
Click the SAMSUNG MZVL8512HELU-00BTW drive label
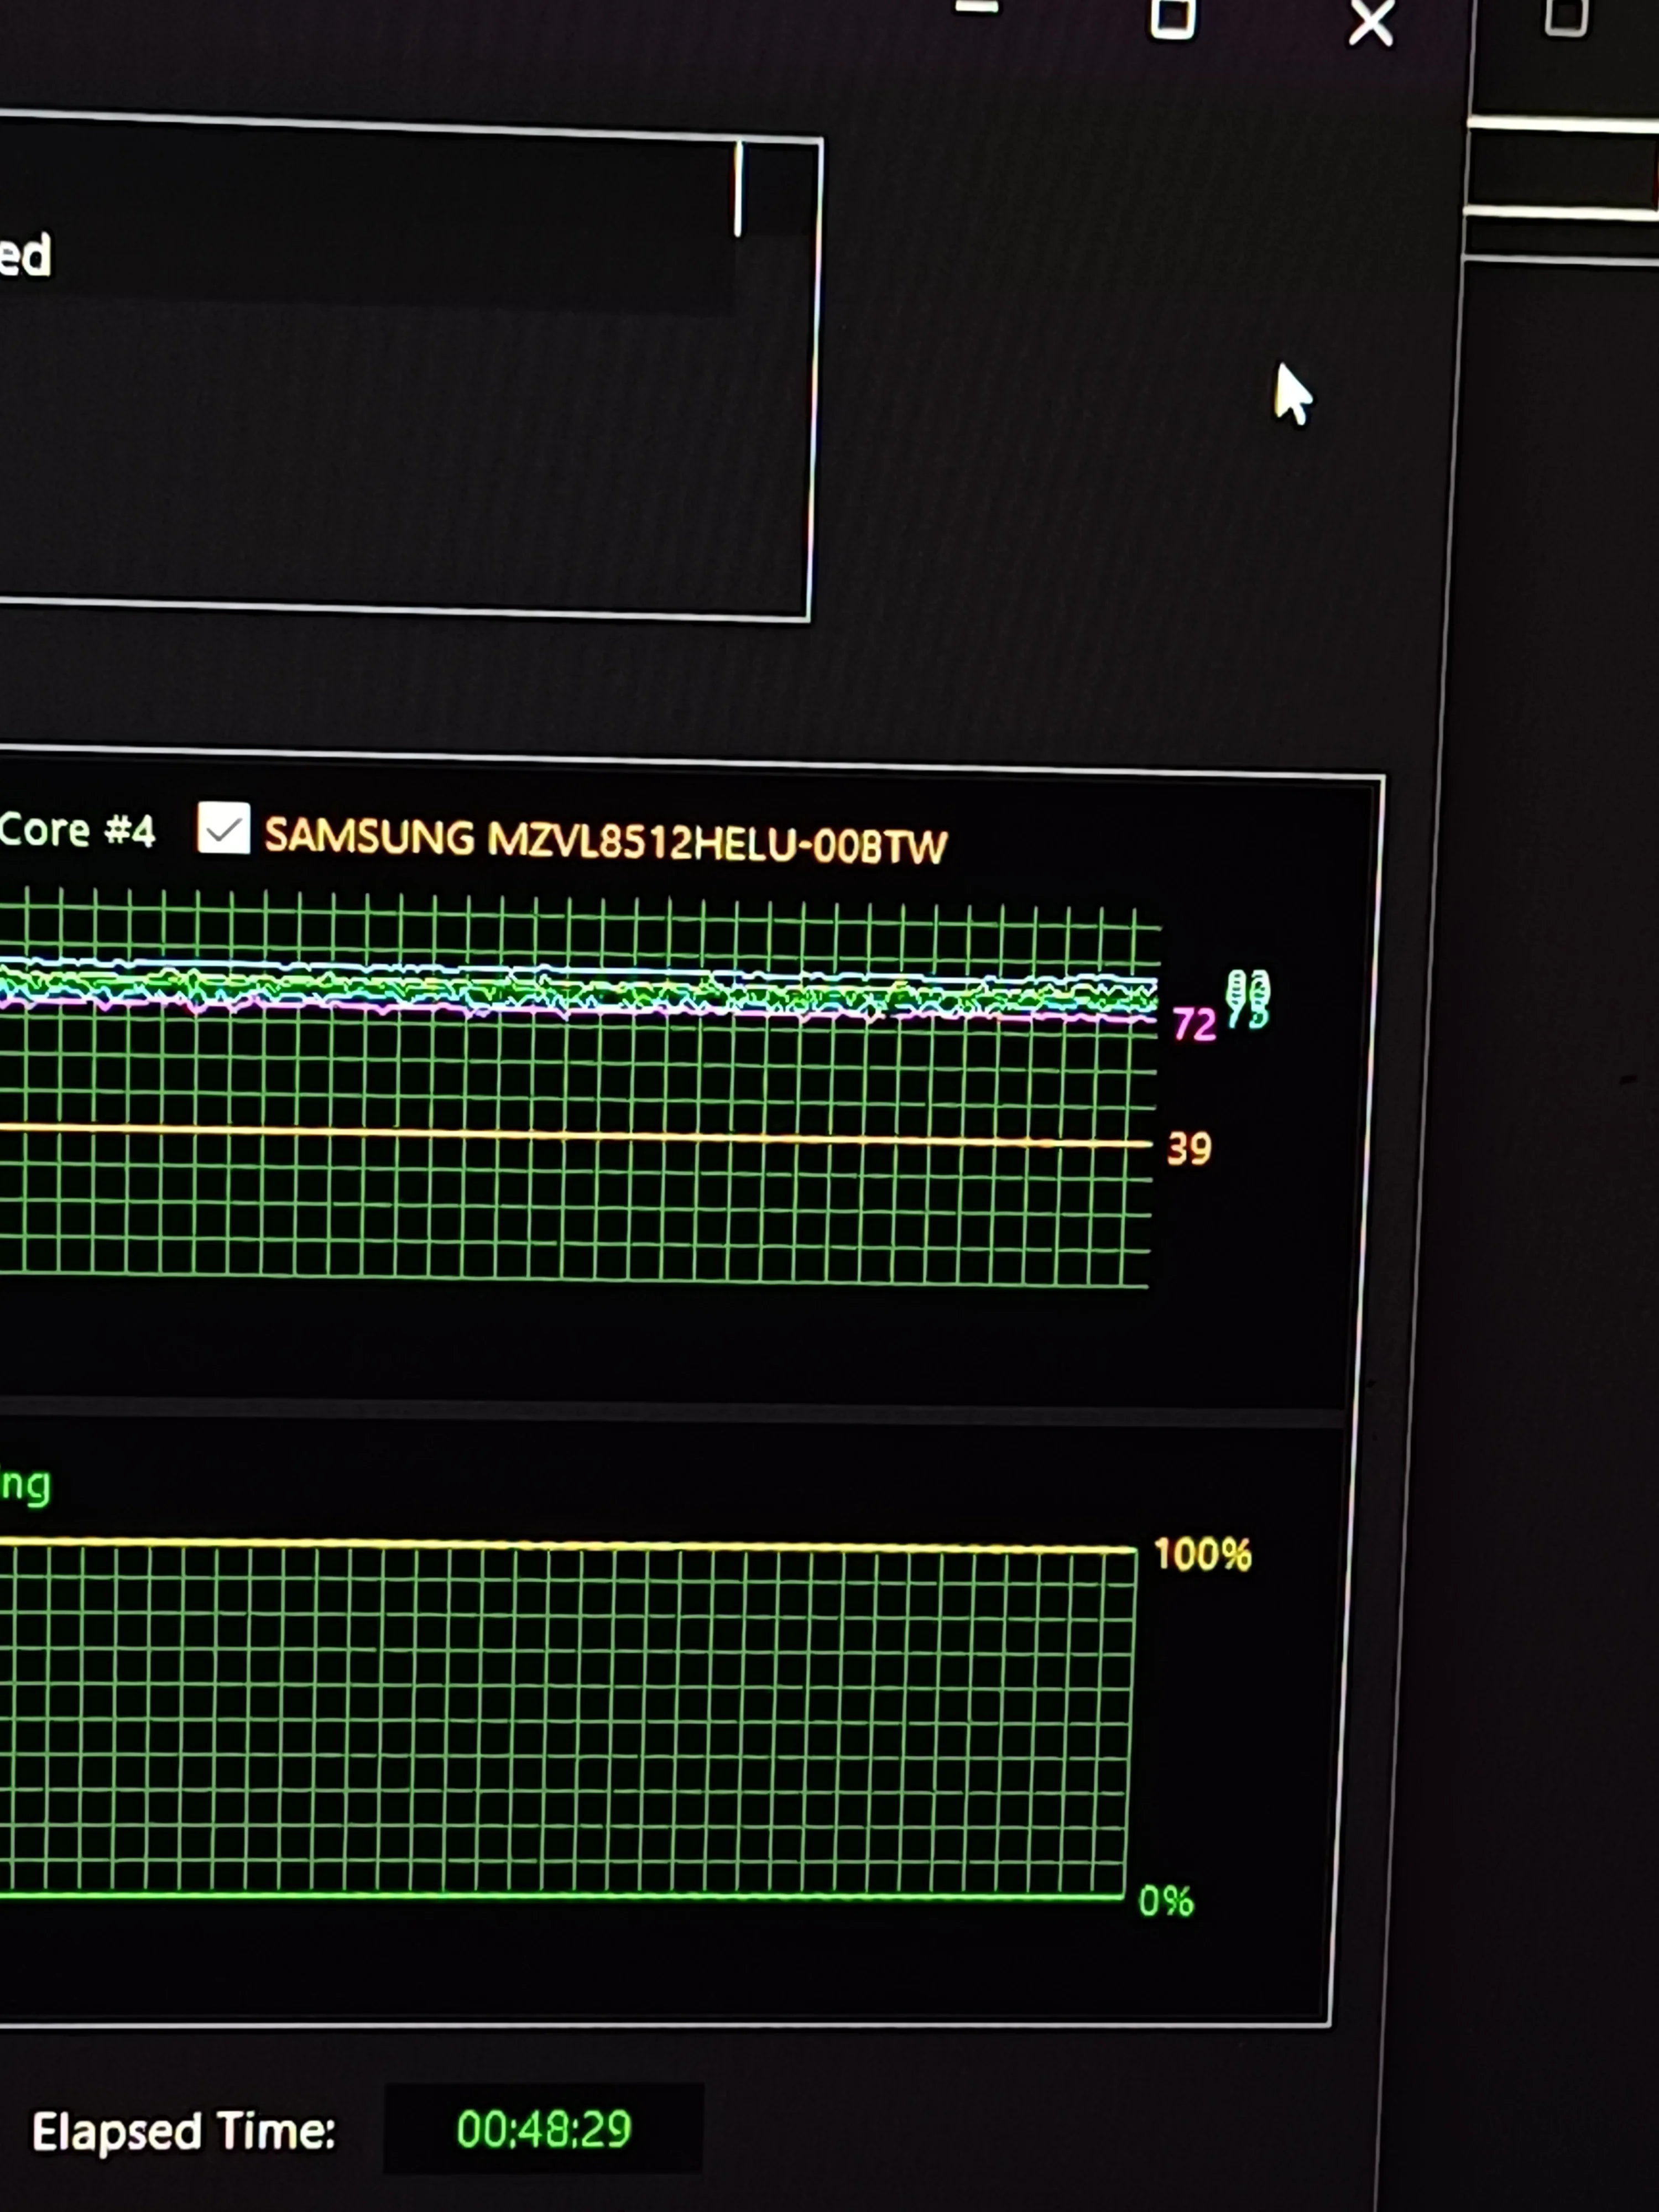[605, 840]
